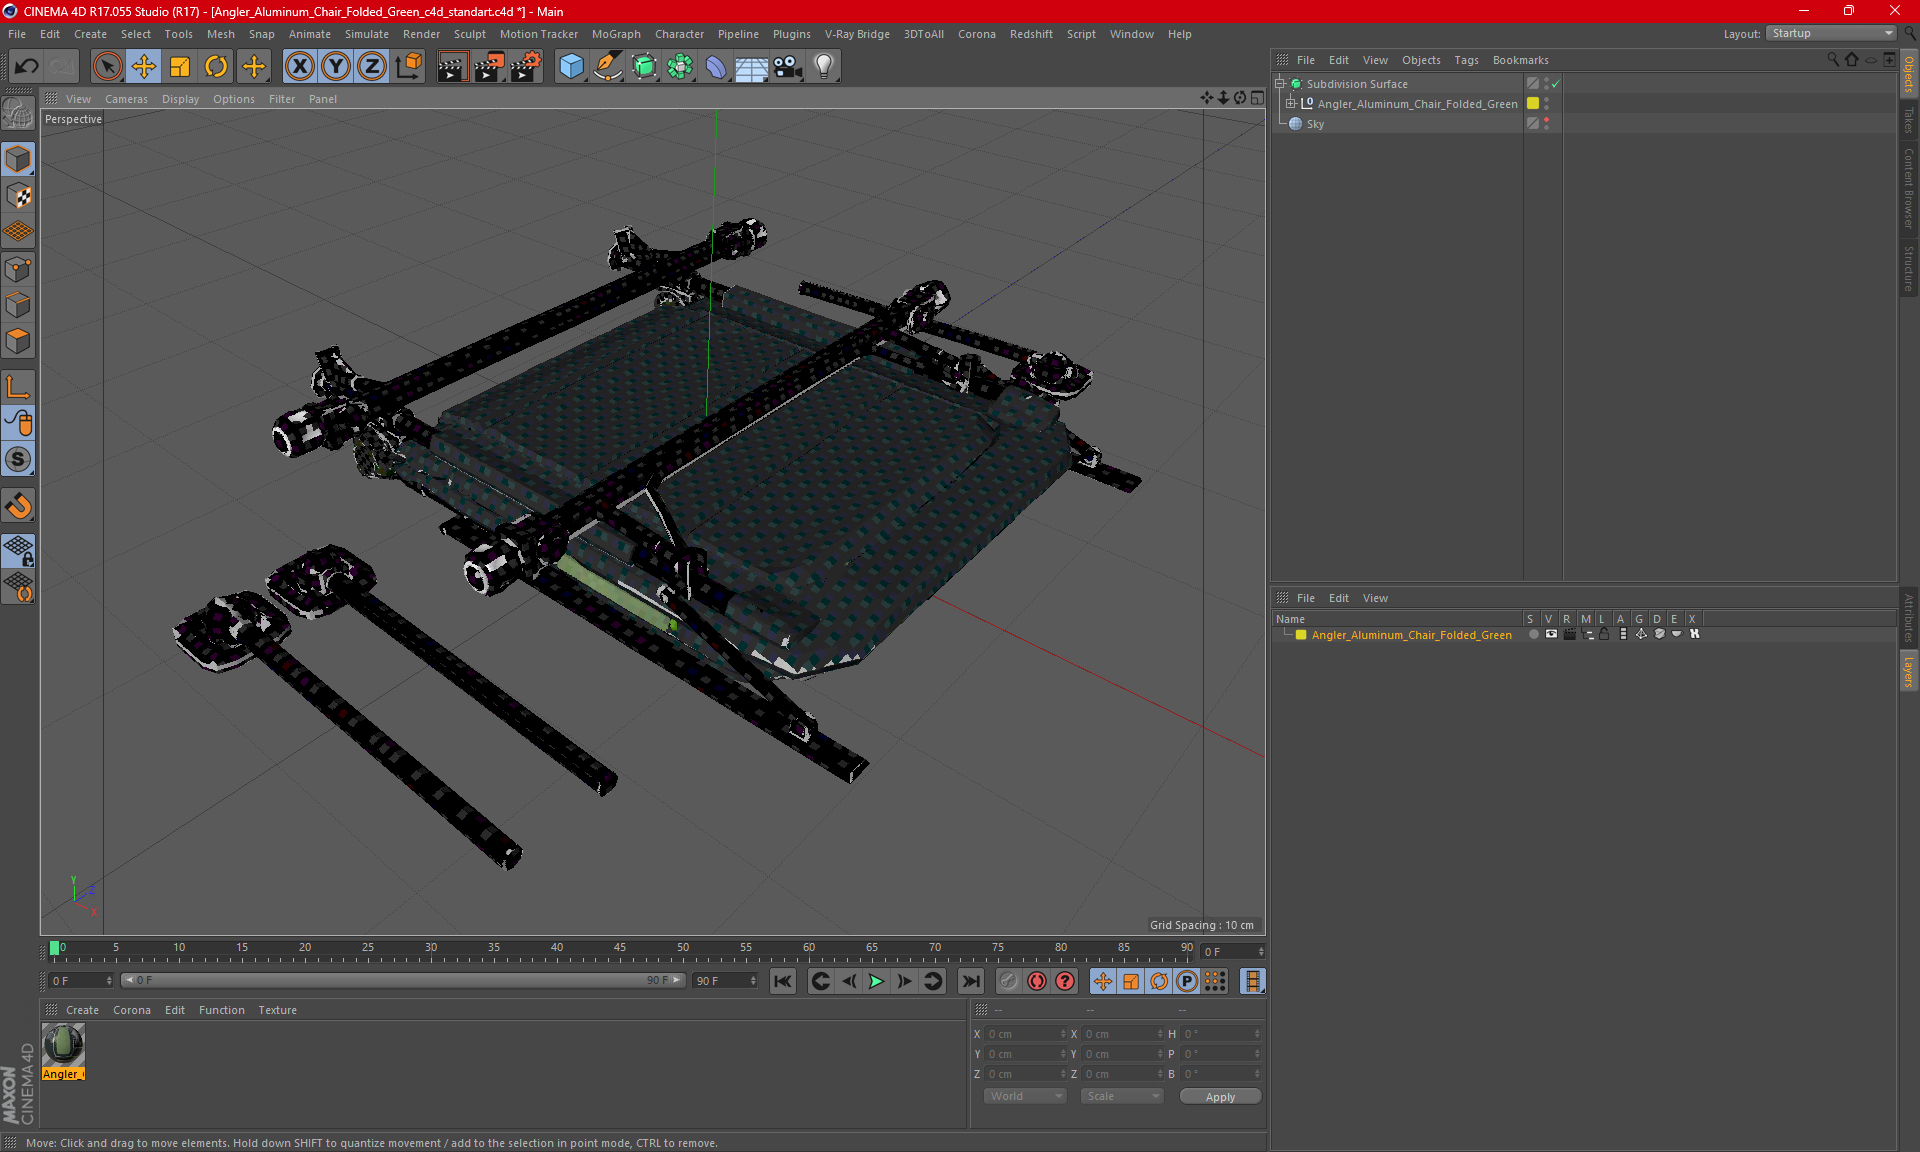Select the Scale tool in the toolbar
Viewport: 1920px width, 1152px height.
click(x=180, y=67)
